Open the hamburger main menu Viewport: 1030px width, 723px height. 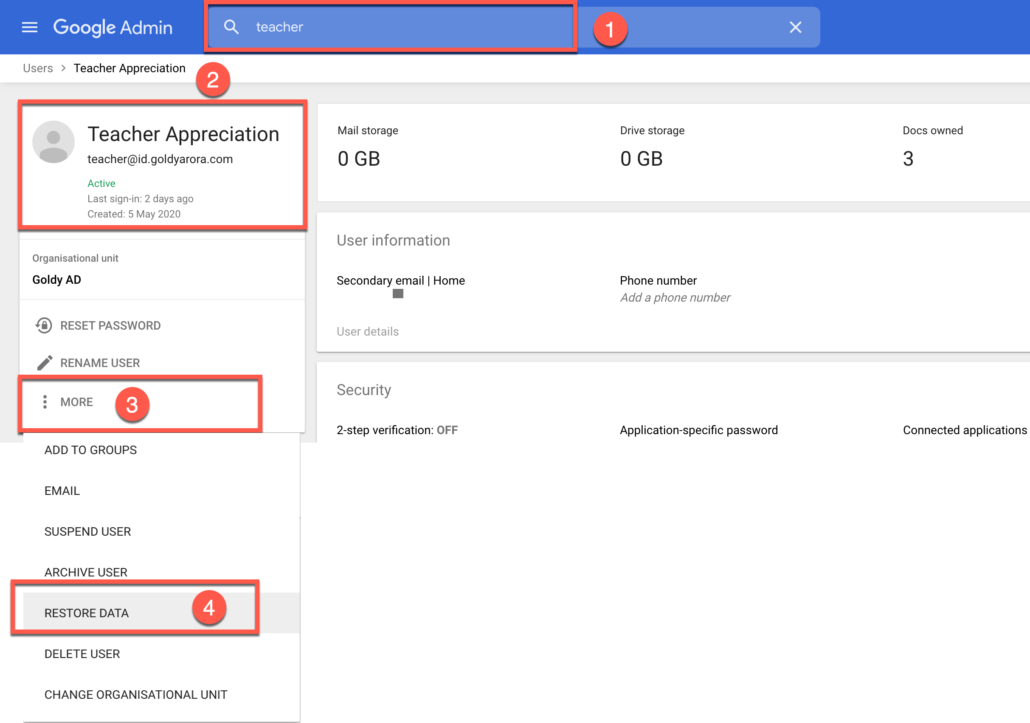(x=30, y=27)
